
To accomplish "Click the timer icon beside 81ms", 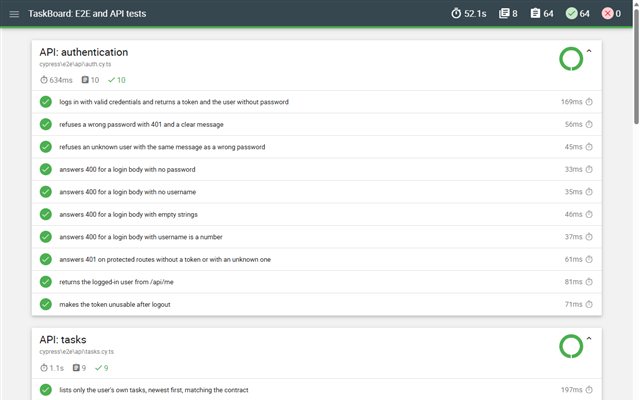I will click(589, 281).
